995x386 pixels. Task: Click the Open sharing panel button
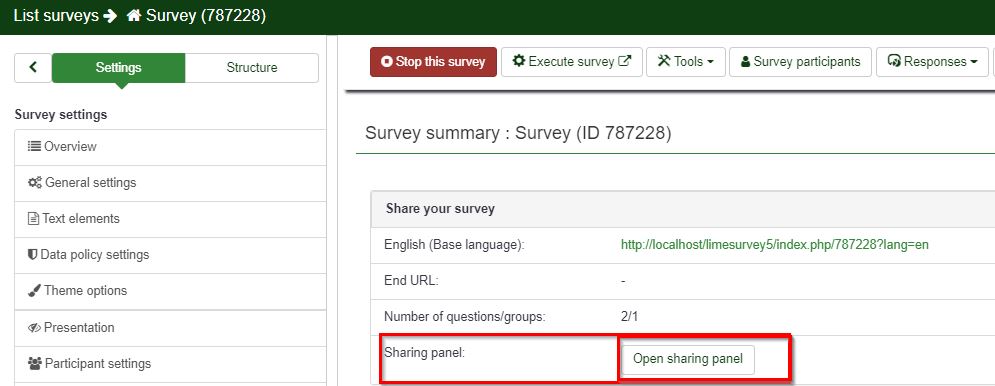688,359
